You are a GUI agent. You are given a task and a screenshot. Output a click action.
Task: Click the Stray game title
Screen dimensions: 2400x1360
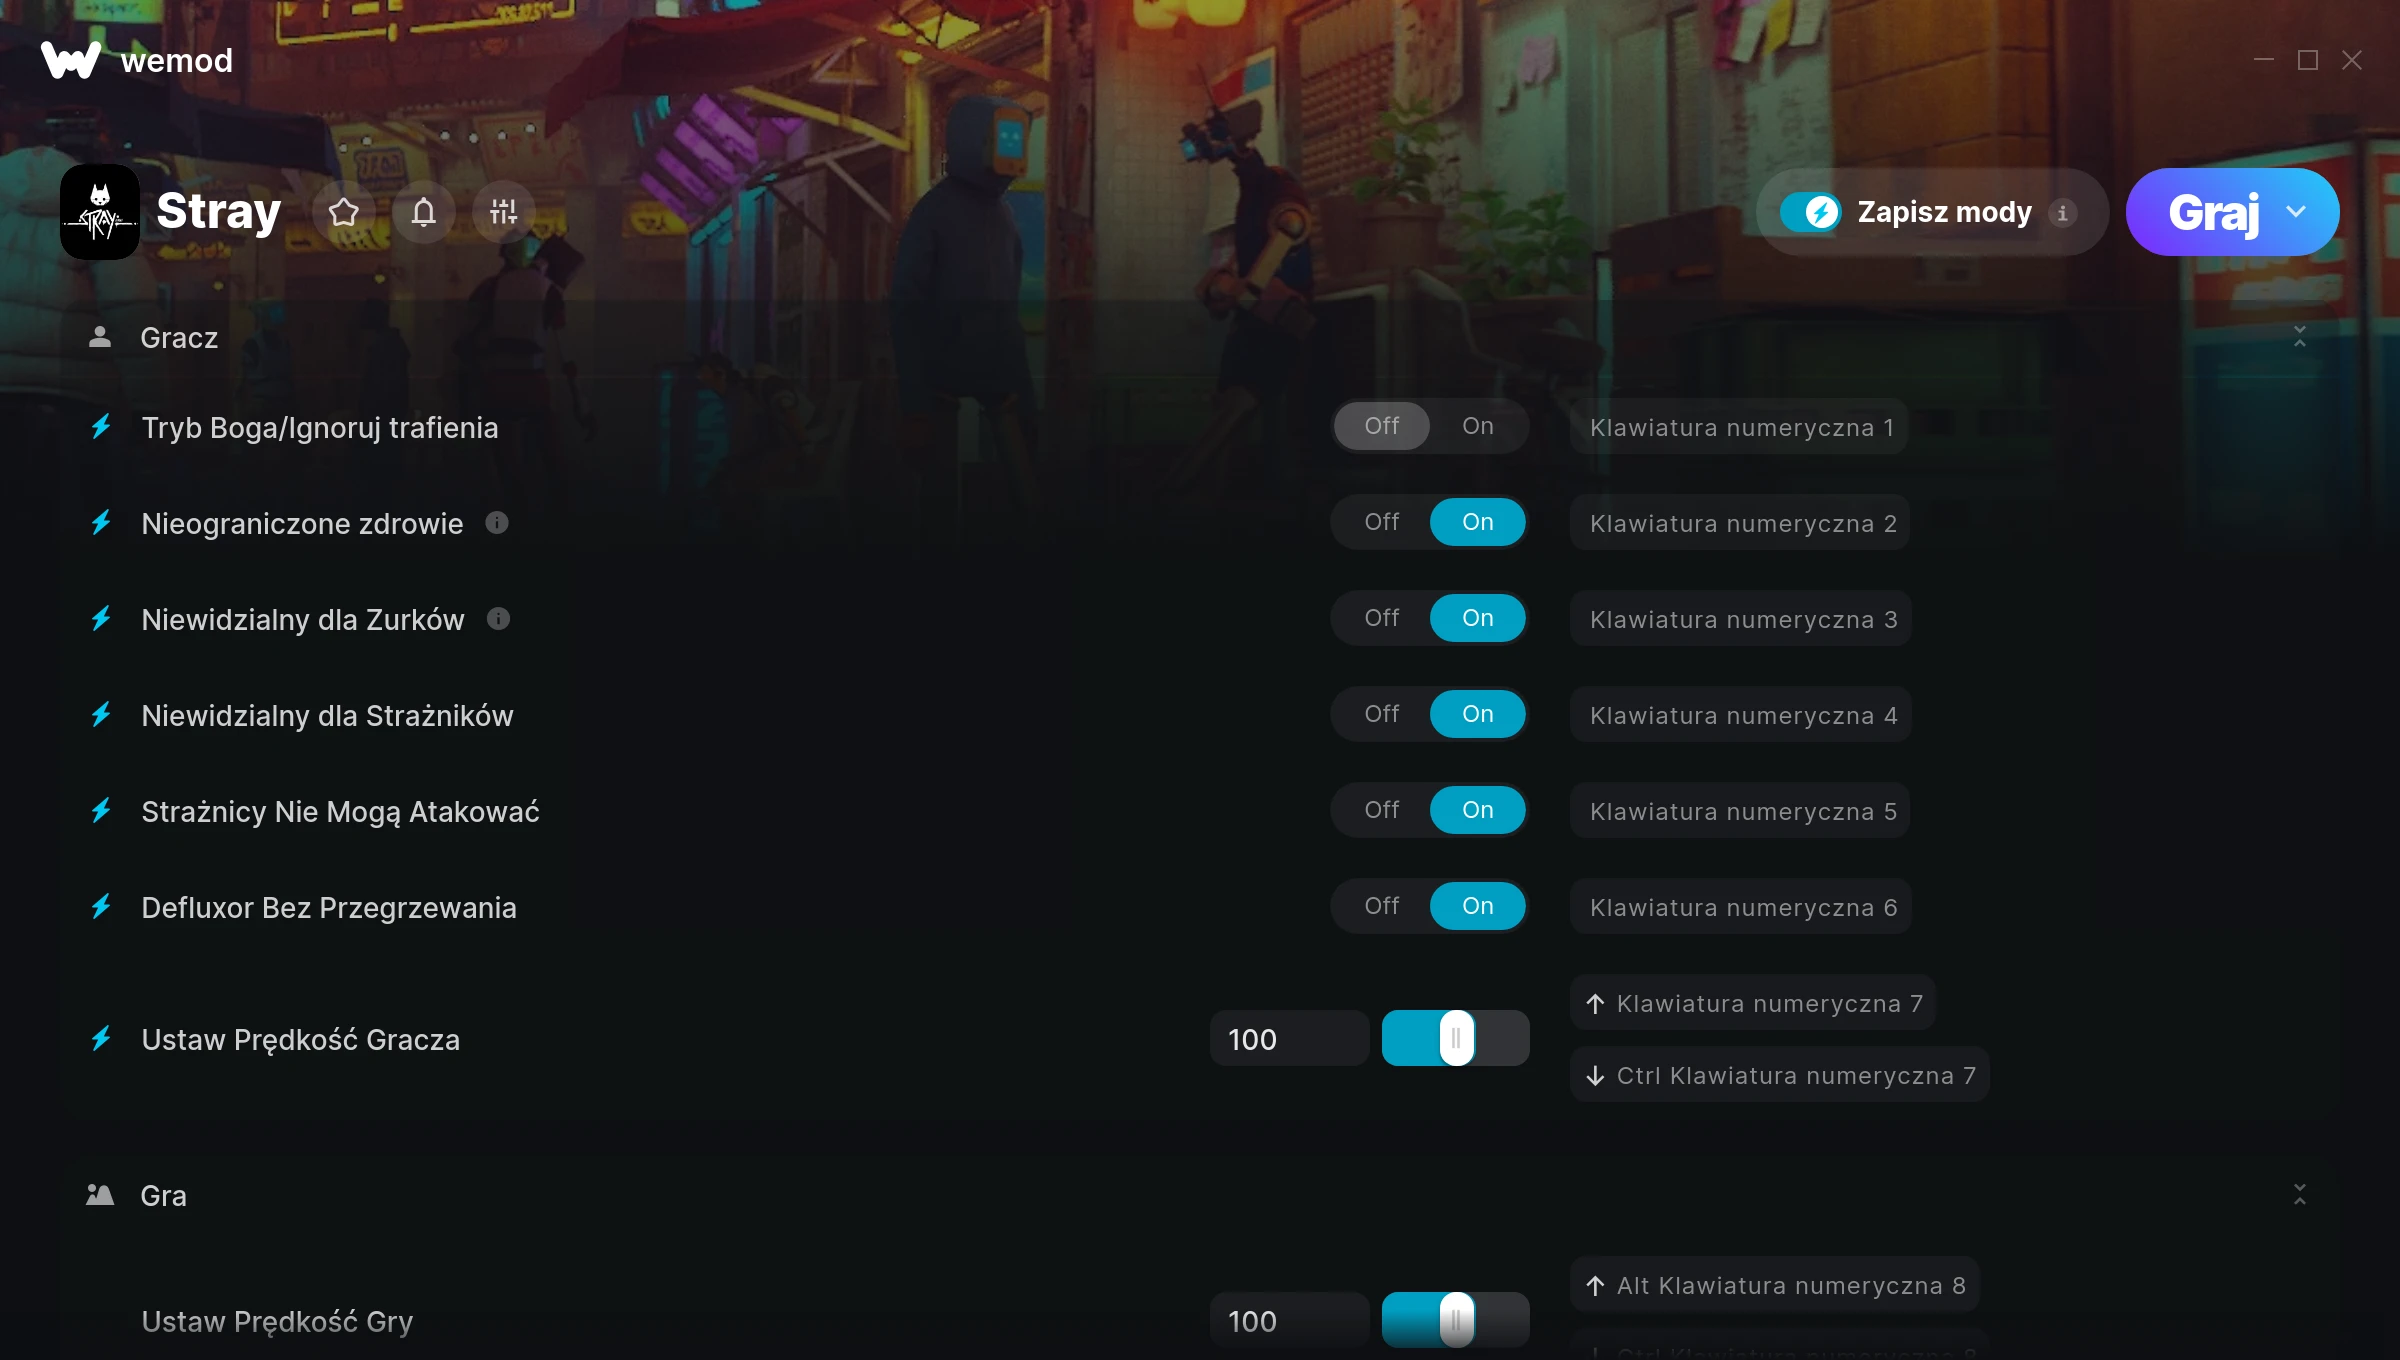[219, 212]
